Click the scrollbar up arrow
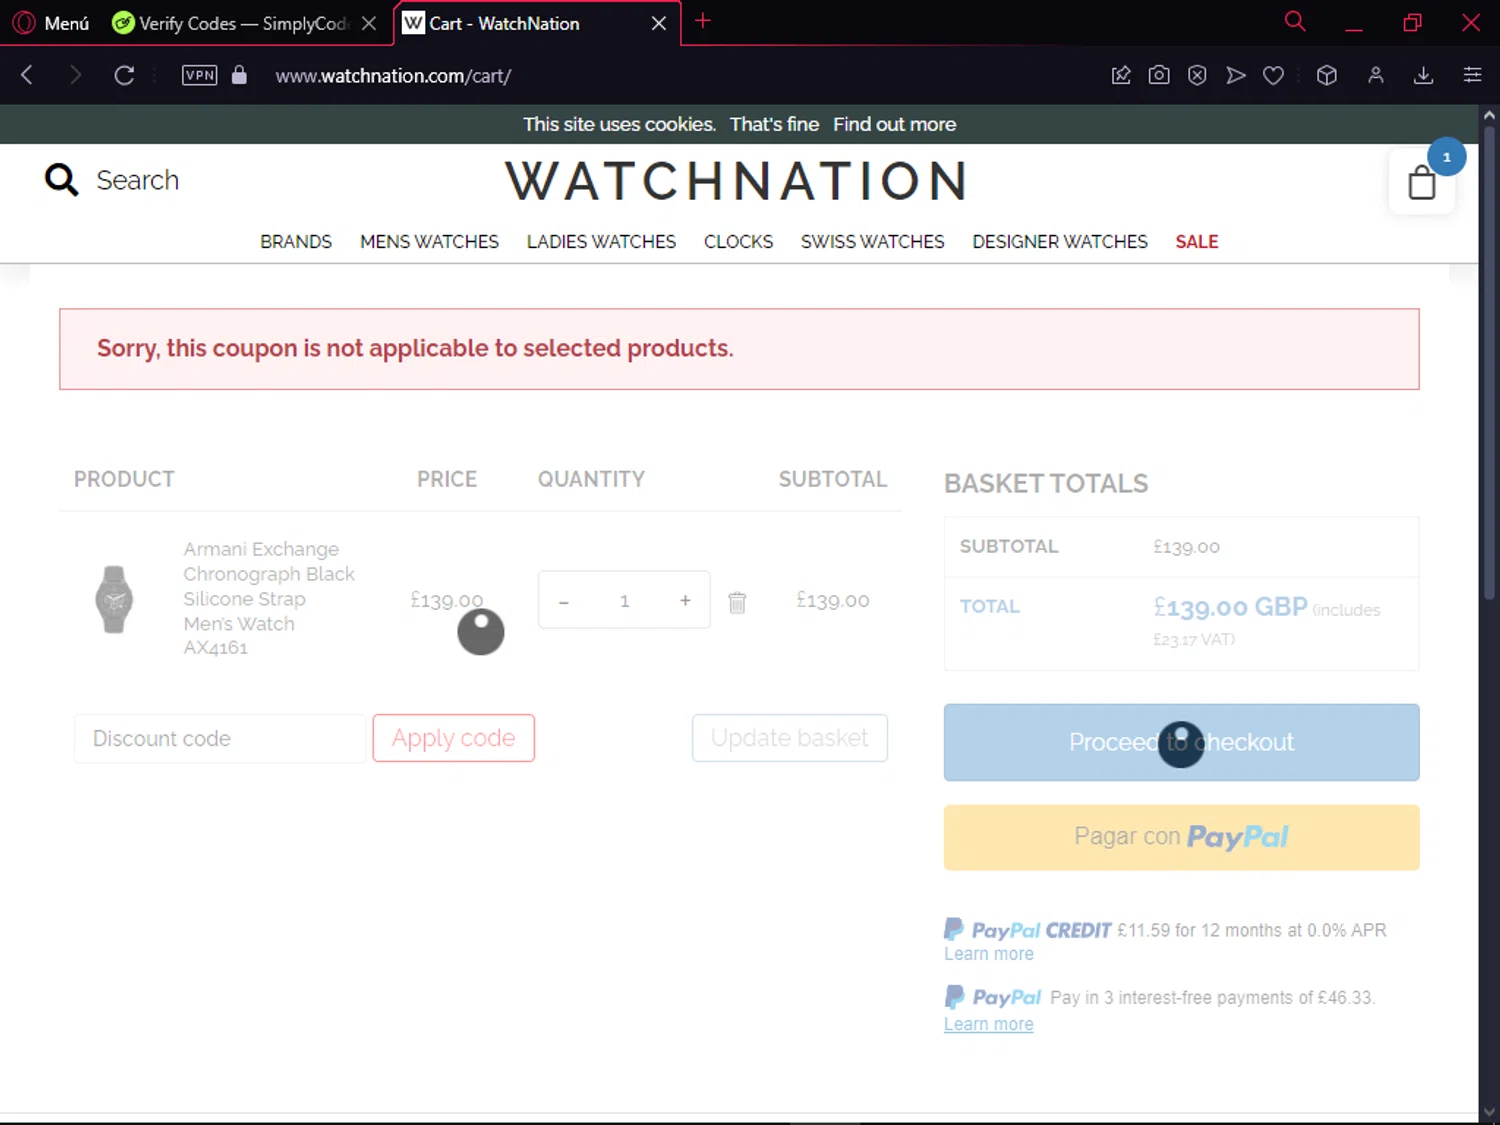1500x1125 pixels. [1489, 114]
